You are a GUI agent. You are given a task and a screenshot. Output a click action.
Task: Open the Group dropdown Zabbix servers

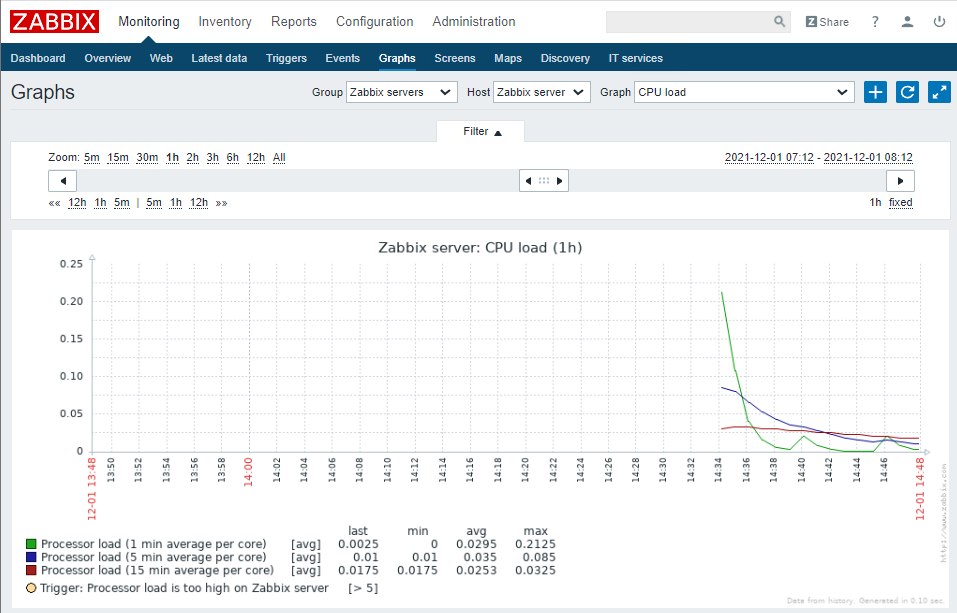click(x=402, y=92)
